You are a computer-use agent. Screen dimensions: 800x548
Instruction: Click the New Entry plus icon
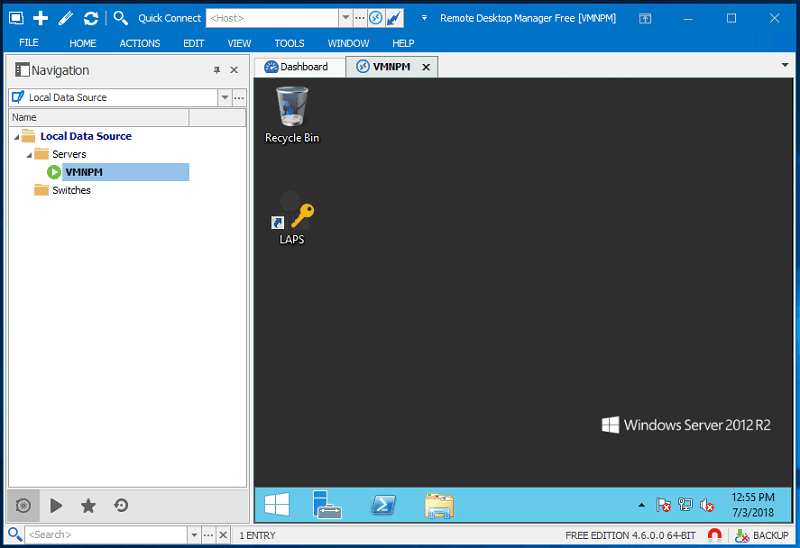[40, 18]
